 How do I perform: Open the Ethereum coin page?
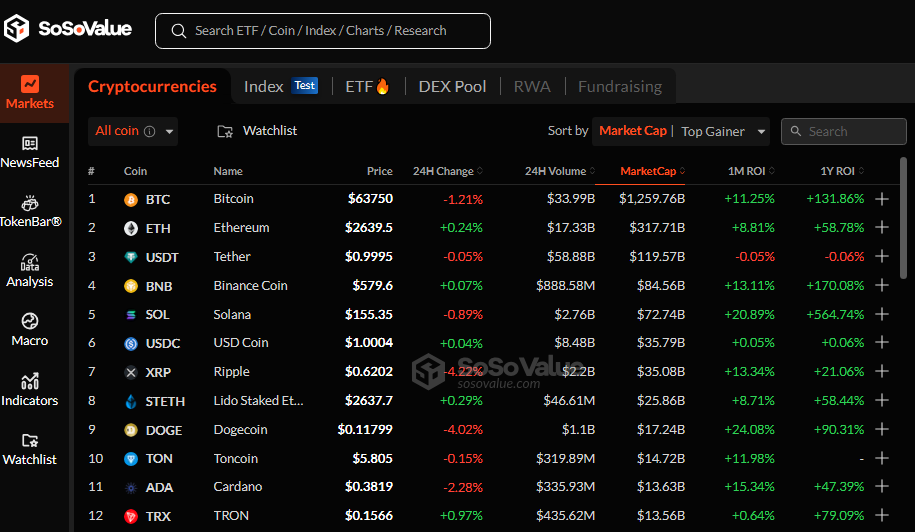coord(241,227)
